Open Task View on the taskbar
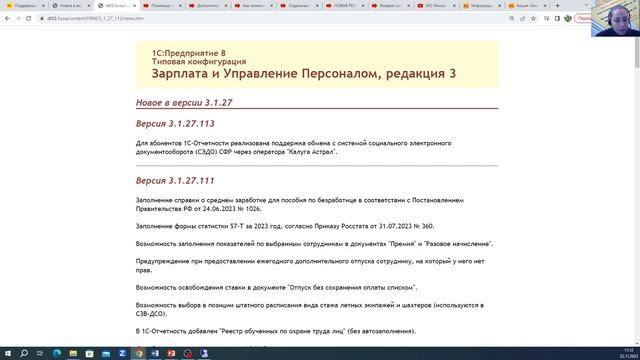This screenshot has width=640, height=360. (x=40, y=353)
